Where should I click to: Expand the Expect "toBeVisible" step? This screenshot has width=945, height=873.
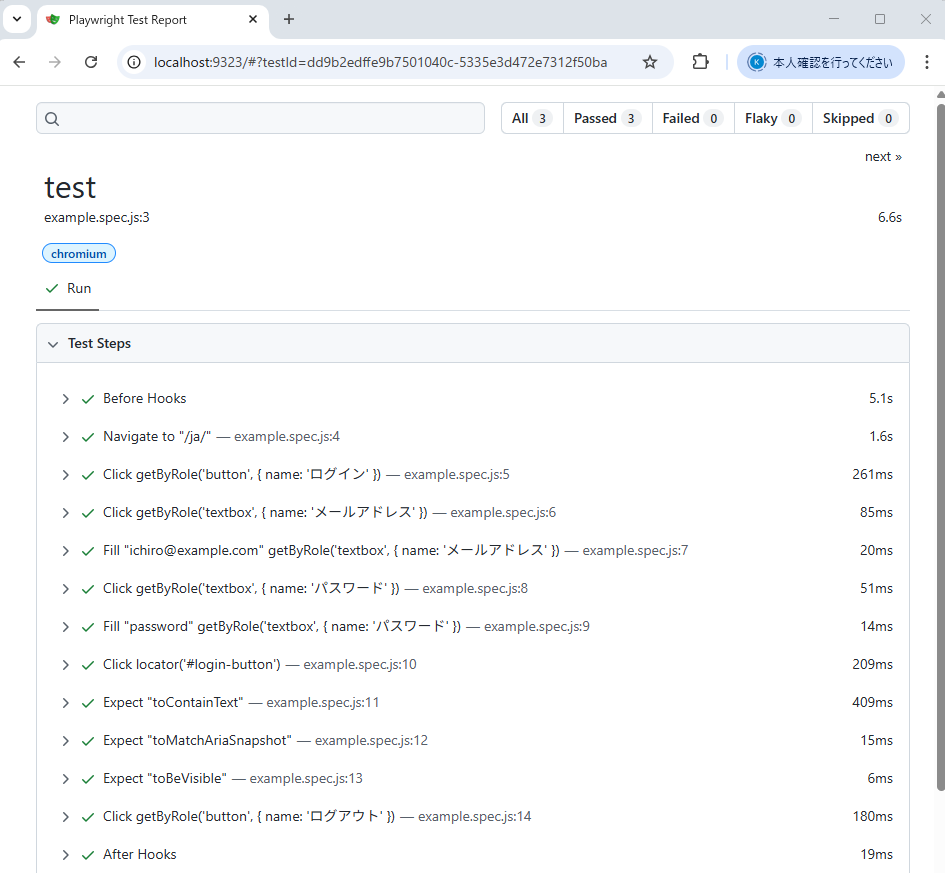coord(66,778)
